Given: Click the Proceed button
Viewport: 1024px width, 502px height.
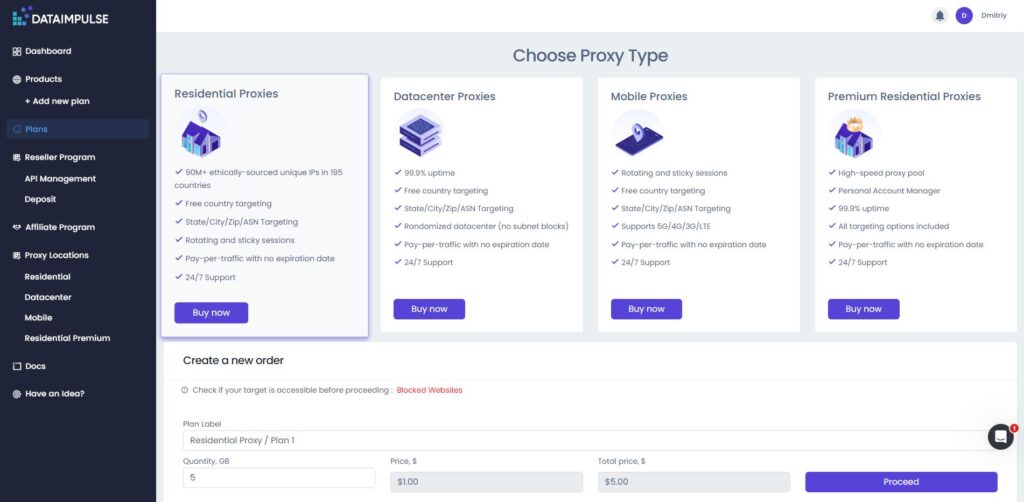Looking at the screenshot, I should click(901, 482).
